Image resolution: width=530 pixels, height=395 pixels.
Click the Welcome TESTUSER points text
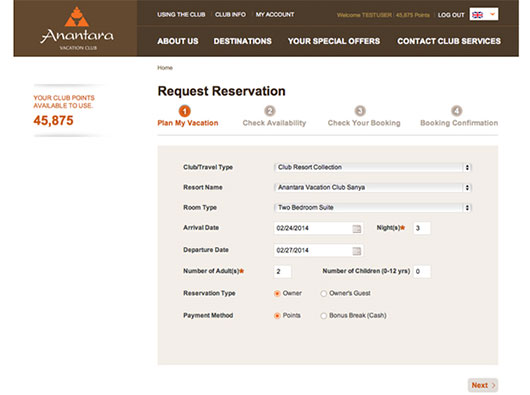coord(383,15)
